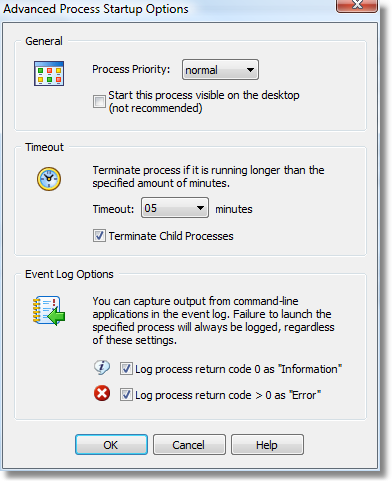Click the Advanced Process Startup Options title bar
This screenshot has width=392, height=483.
tap(167, 9)
